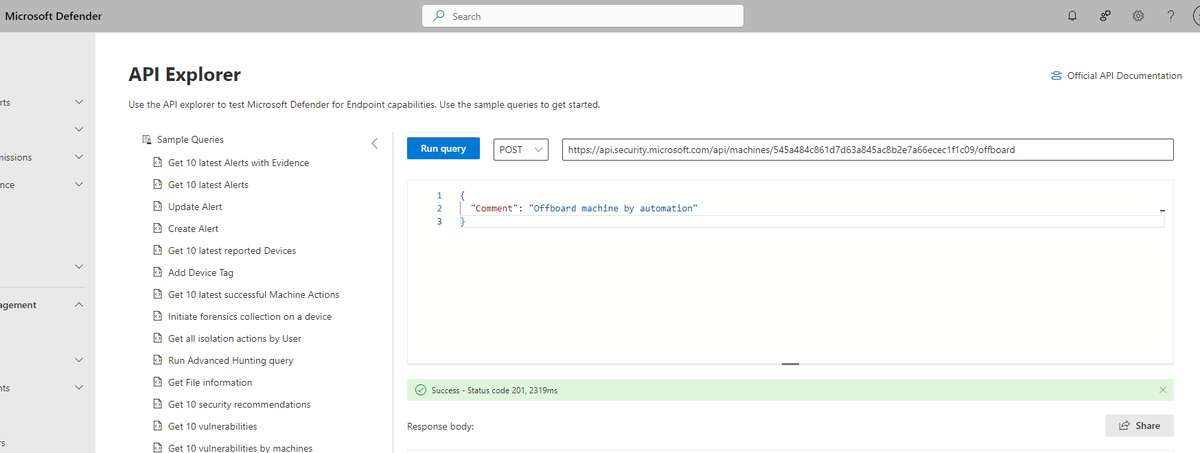Click icon beside Create Alert query
This screenshot has height=453, width=1200.
point(157,229)
